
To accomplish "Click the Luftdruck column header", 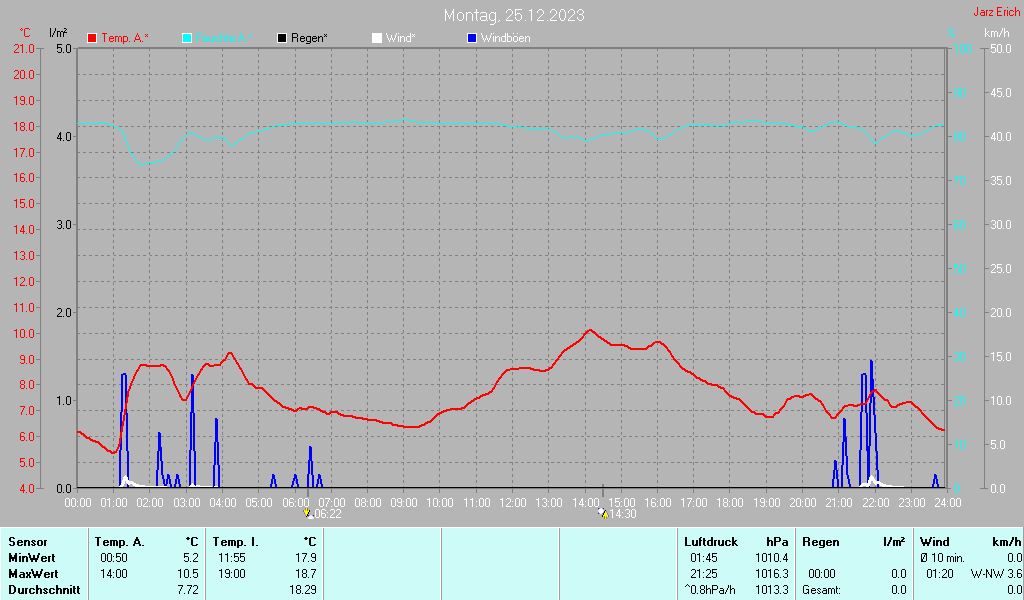I will coord(711,541).
